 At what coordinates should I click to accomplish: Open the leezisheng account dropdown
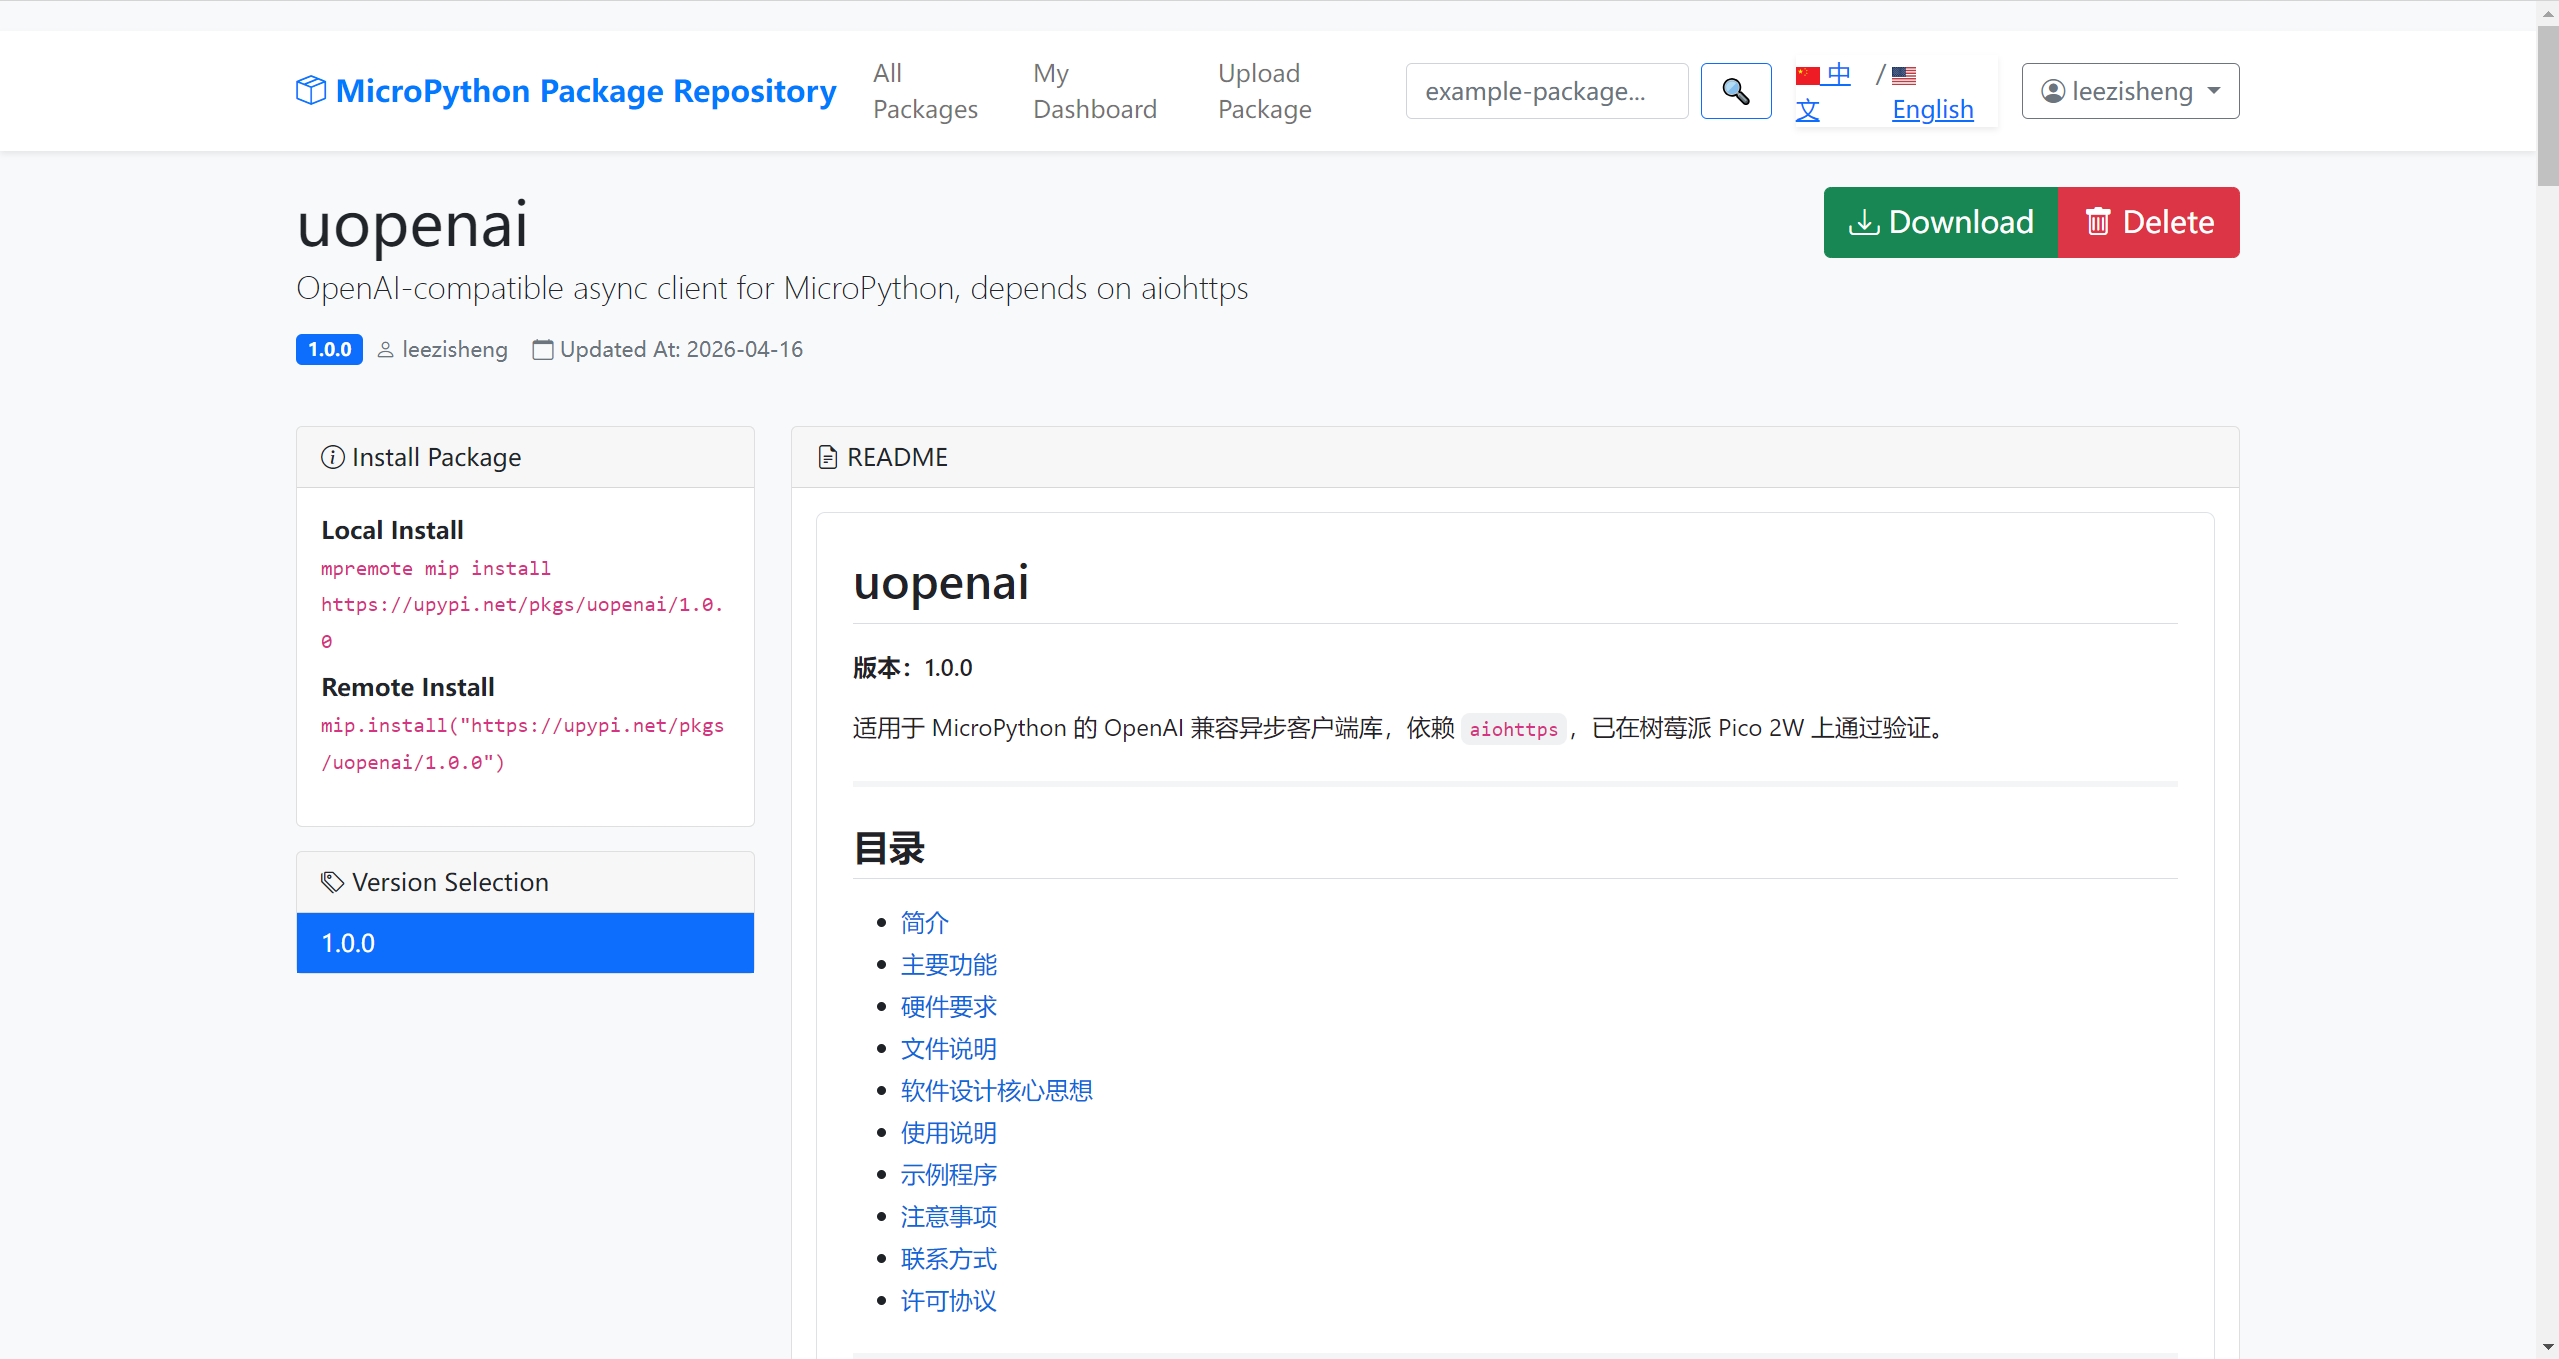coord(2129,91)
